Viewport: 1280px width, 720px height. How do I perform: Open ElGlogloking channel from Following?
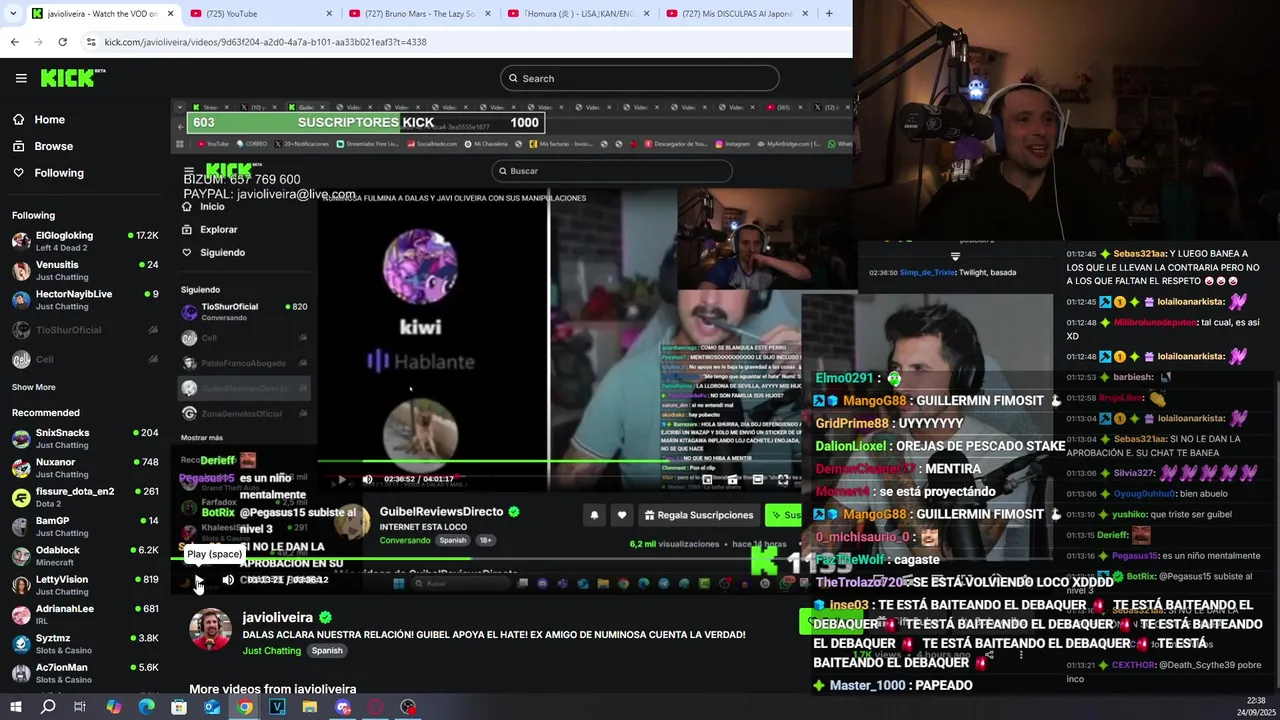click(85, 241)
